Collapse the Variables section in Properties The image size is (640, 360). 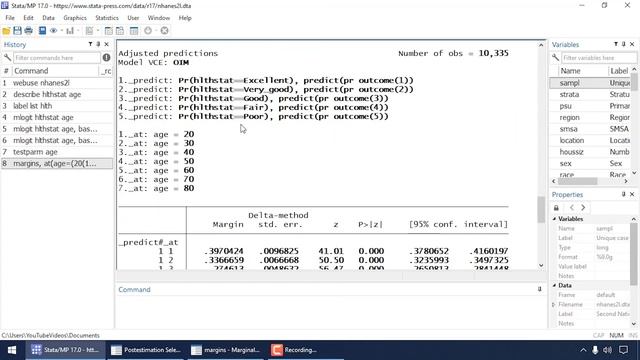[554, 219]
